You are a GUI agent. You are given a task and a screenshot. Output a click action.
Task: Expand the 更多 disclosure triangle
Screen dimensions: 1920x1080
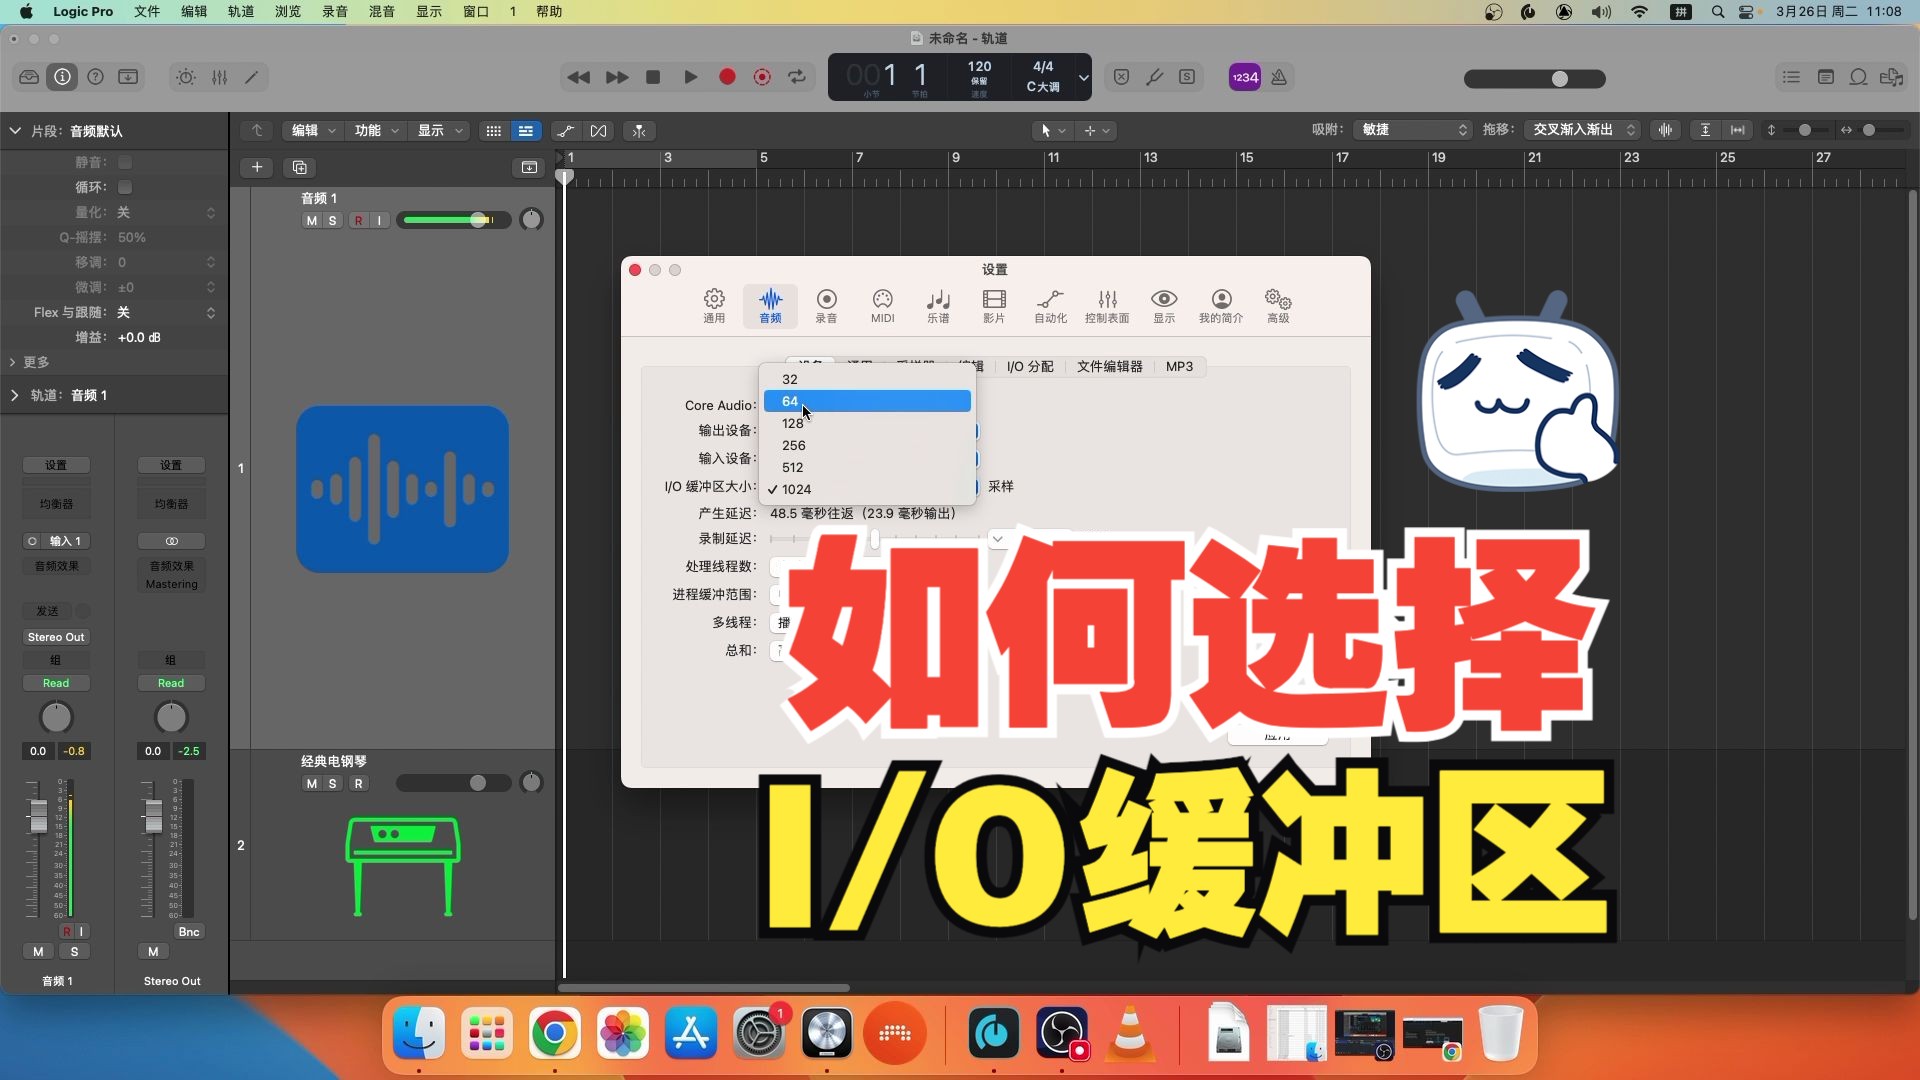tap(13, 362)
